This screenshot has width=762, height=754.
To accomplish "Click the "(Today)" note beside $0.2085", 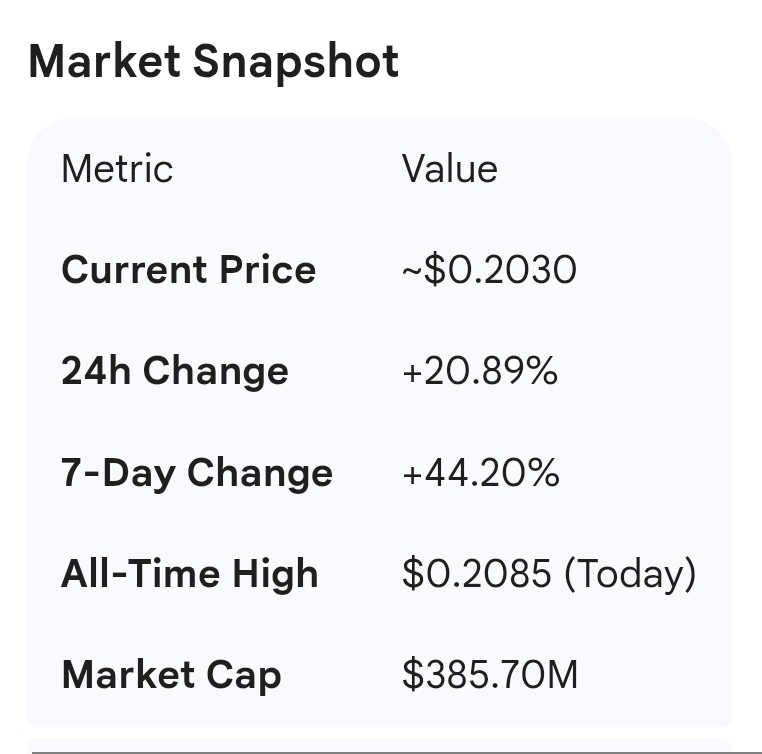I will [630, 574].
